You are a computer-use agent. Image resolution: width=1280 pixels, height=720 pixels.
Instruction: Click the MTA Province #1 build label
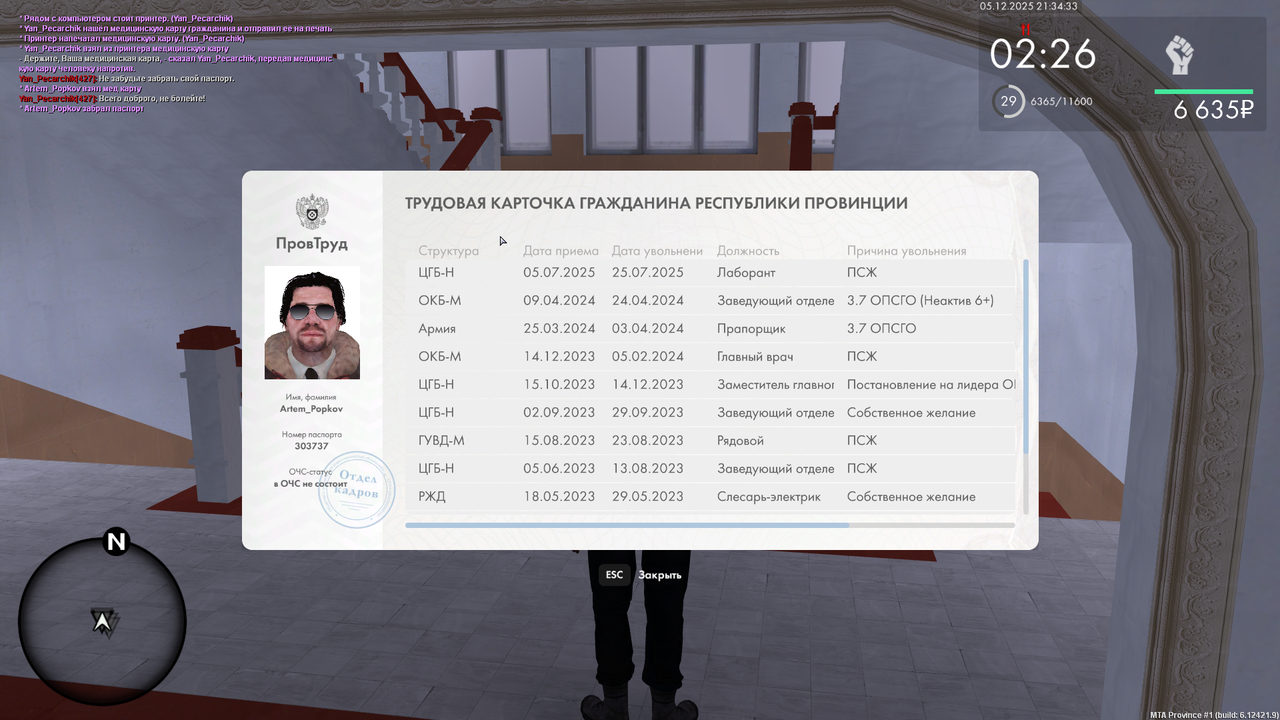coord(1214,715)
